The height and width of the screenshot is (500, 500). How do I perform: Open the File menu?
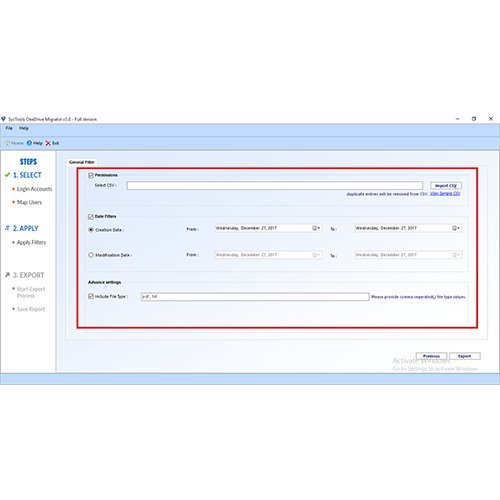click(x=9, y=128)
